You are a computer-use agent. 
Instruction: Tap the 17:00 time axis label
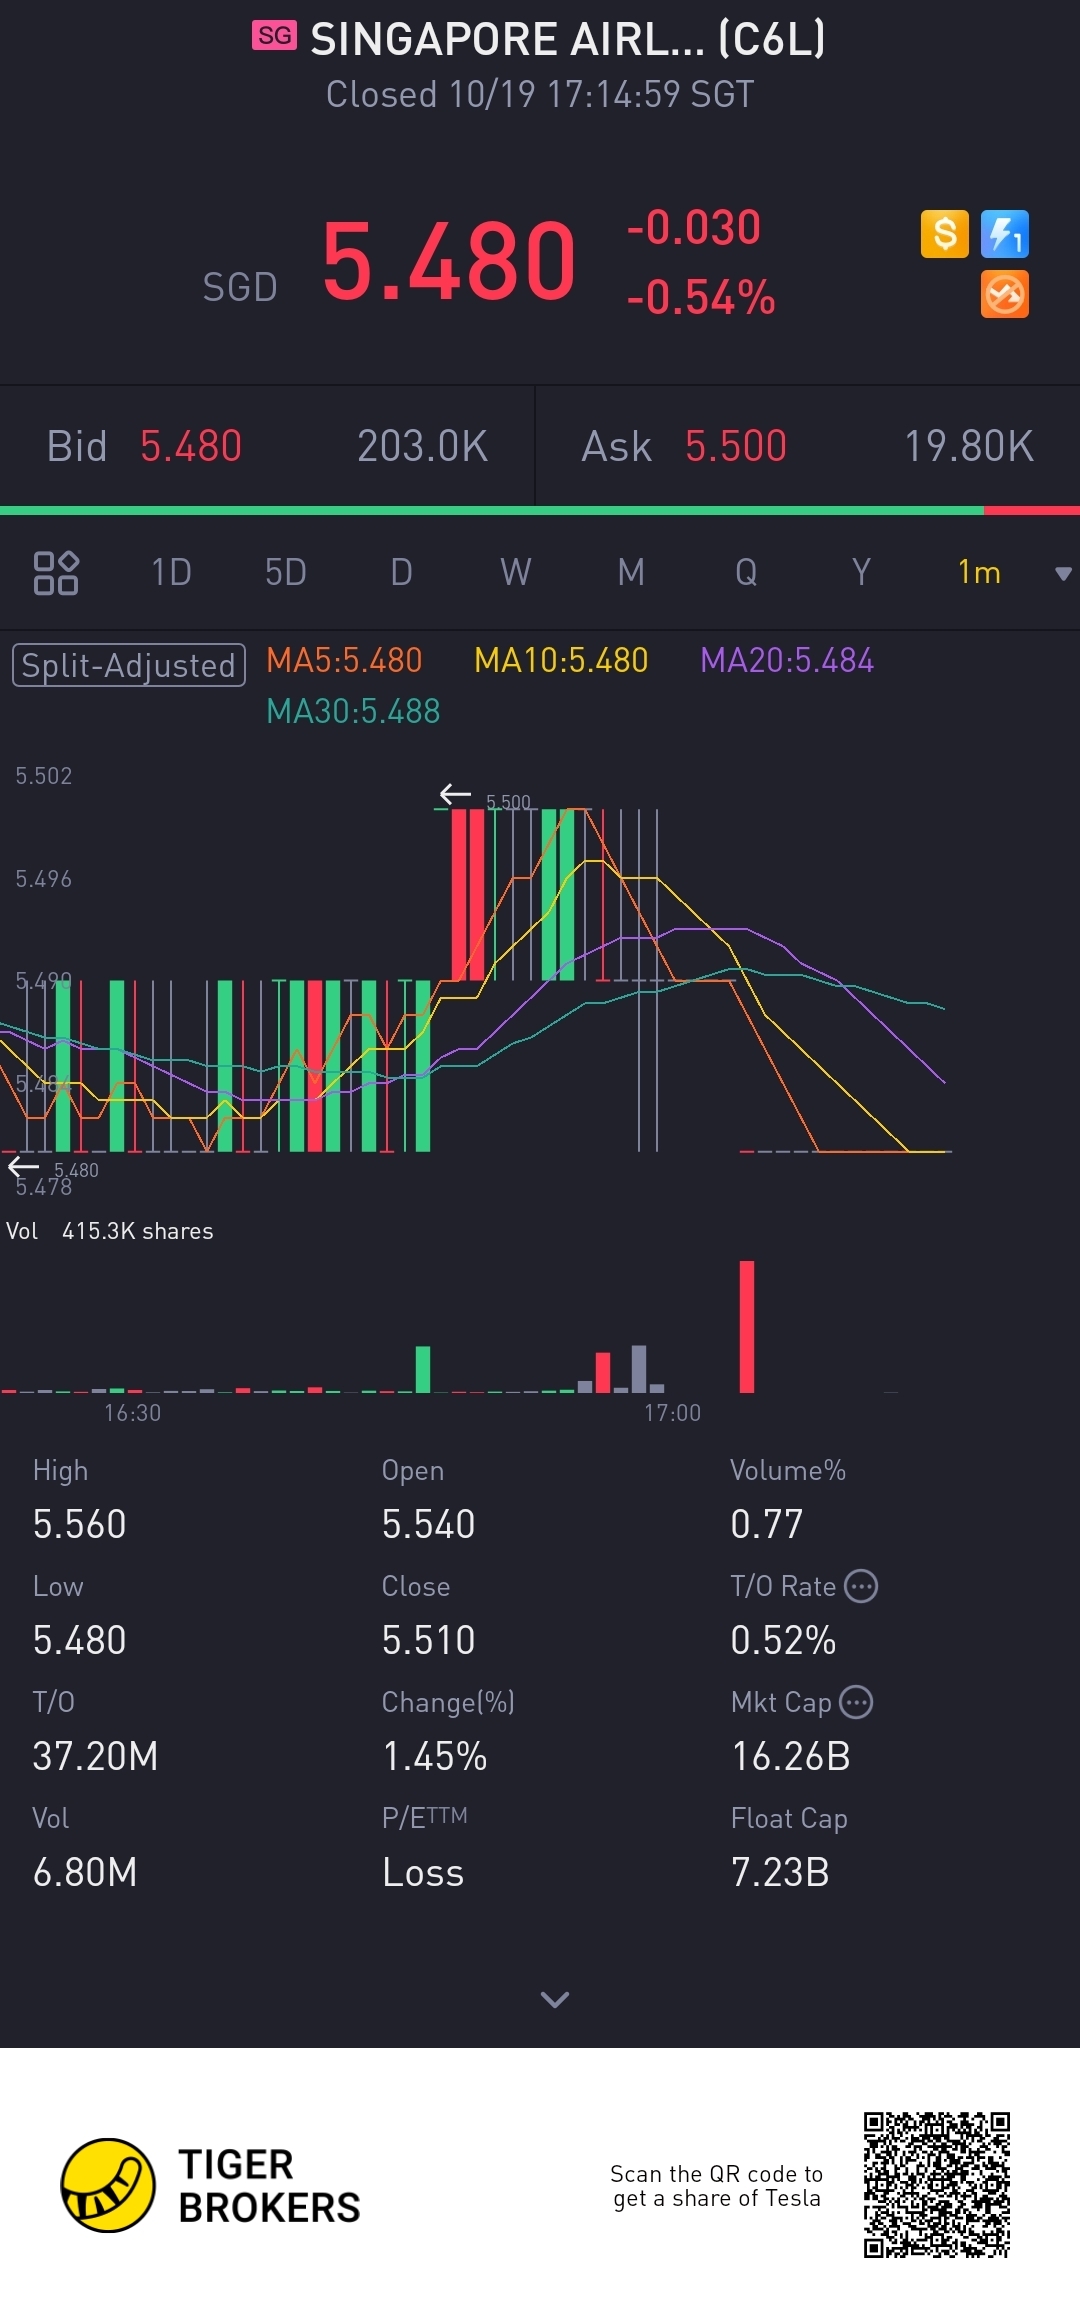coord(672,1412)
